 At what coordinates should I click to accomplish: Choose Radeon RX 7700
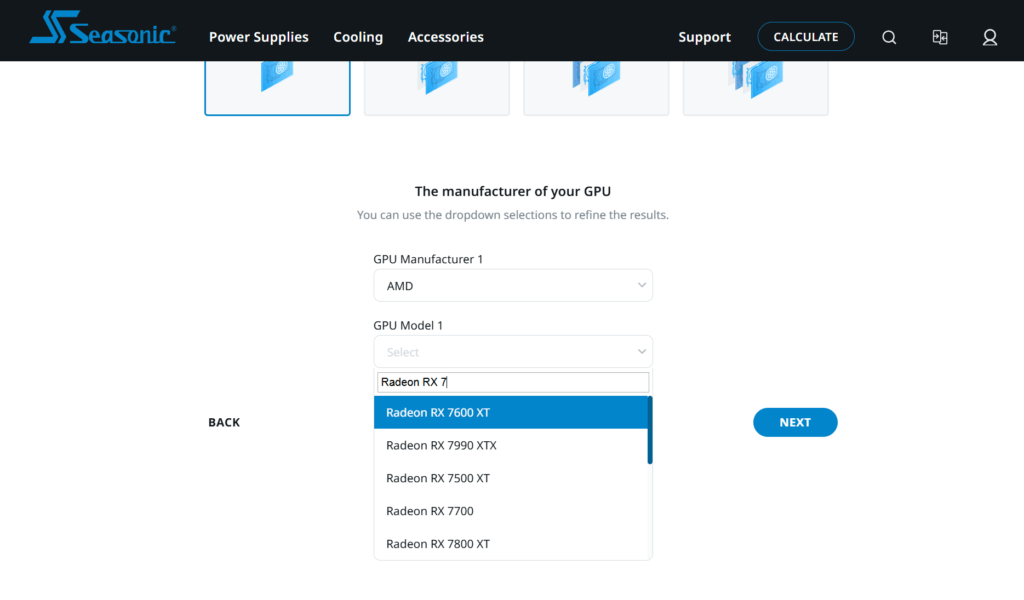pyautogui.click(x=511, y=511)
